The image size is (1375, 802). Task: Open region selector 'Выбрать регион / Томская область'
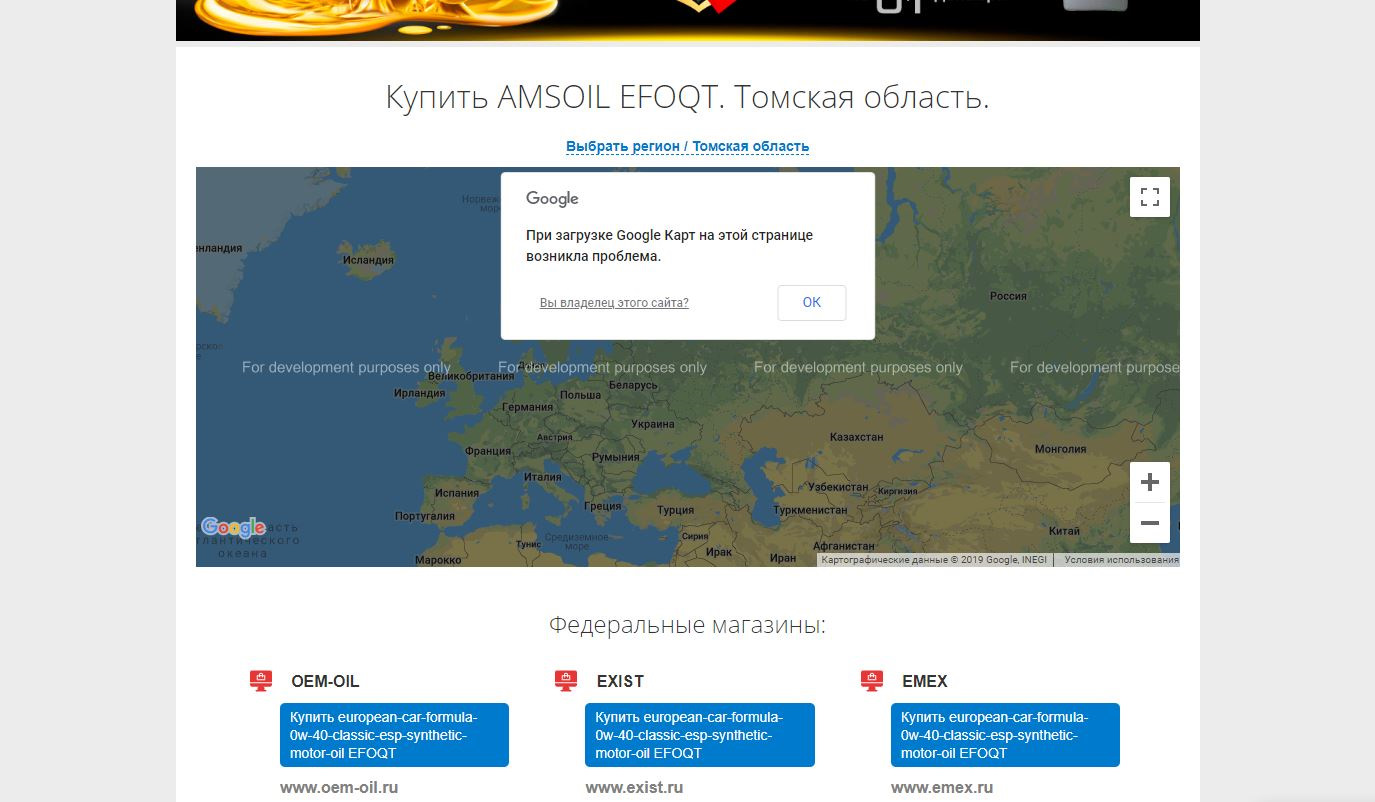687,146
